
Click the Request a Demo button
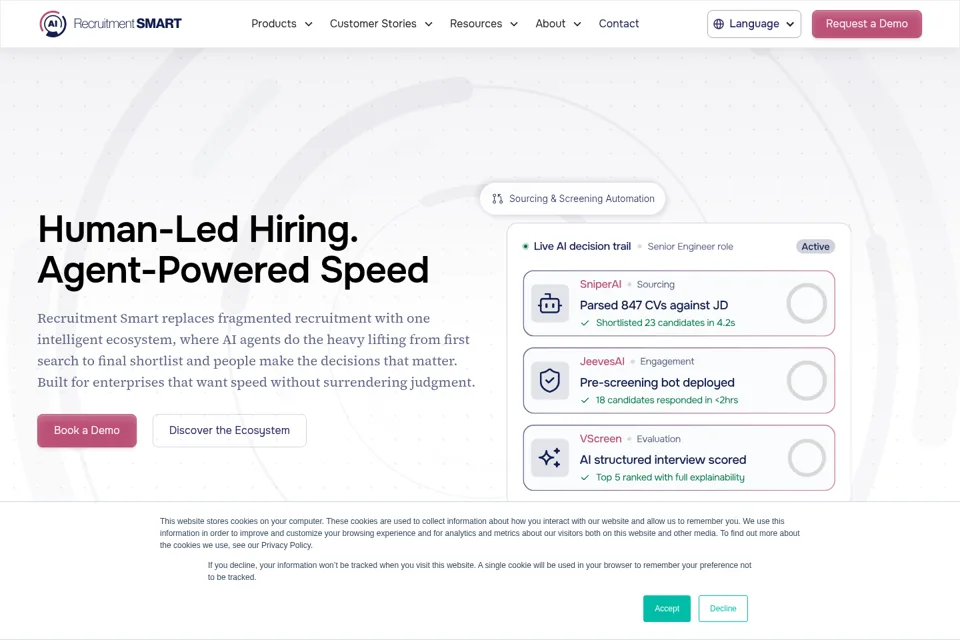point(866,24)
